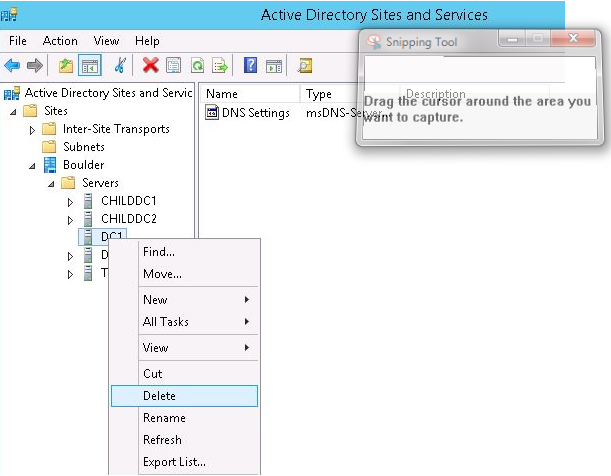
Task: Click the Forward arrow toolbar icon
Action: pyautogui.click(x=35, y=65)
